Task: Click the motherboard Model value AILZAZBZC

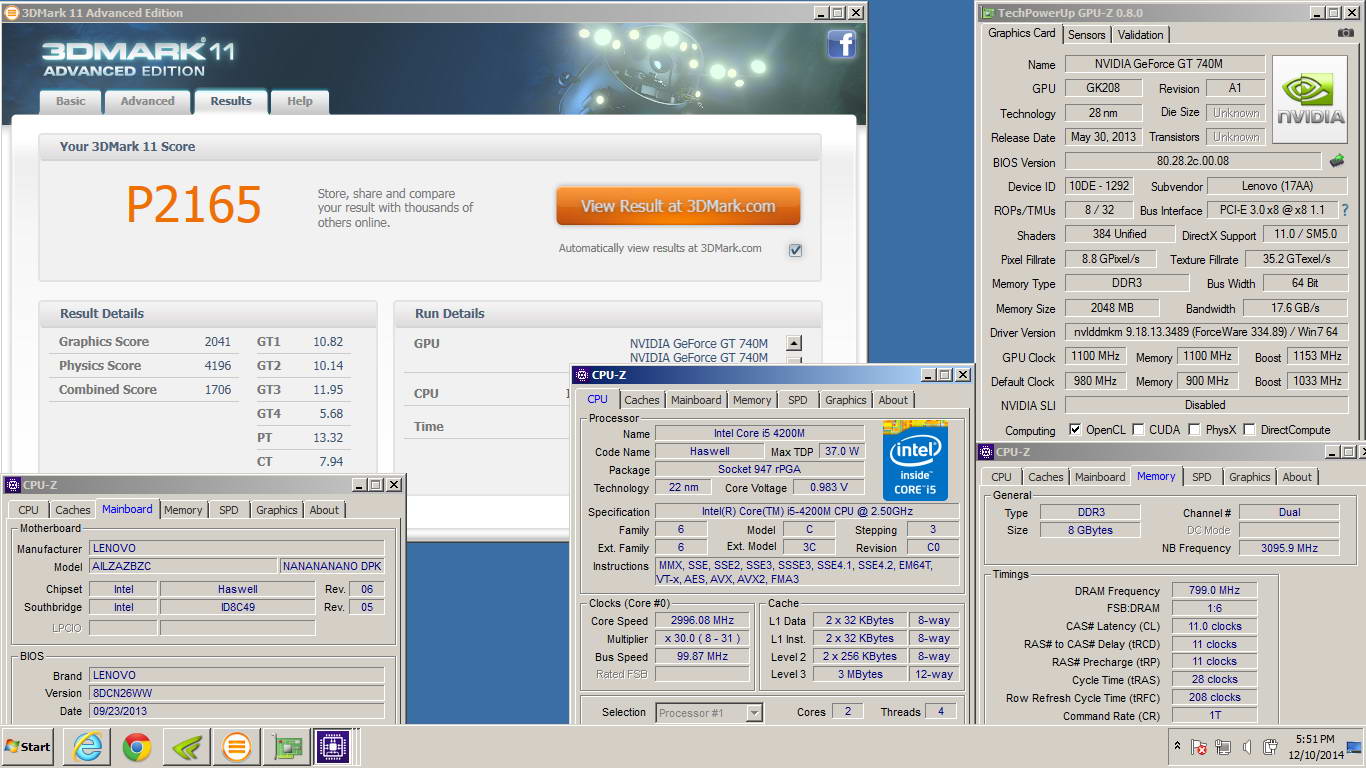Action: pyautogui.click(x=183, y=566)
